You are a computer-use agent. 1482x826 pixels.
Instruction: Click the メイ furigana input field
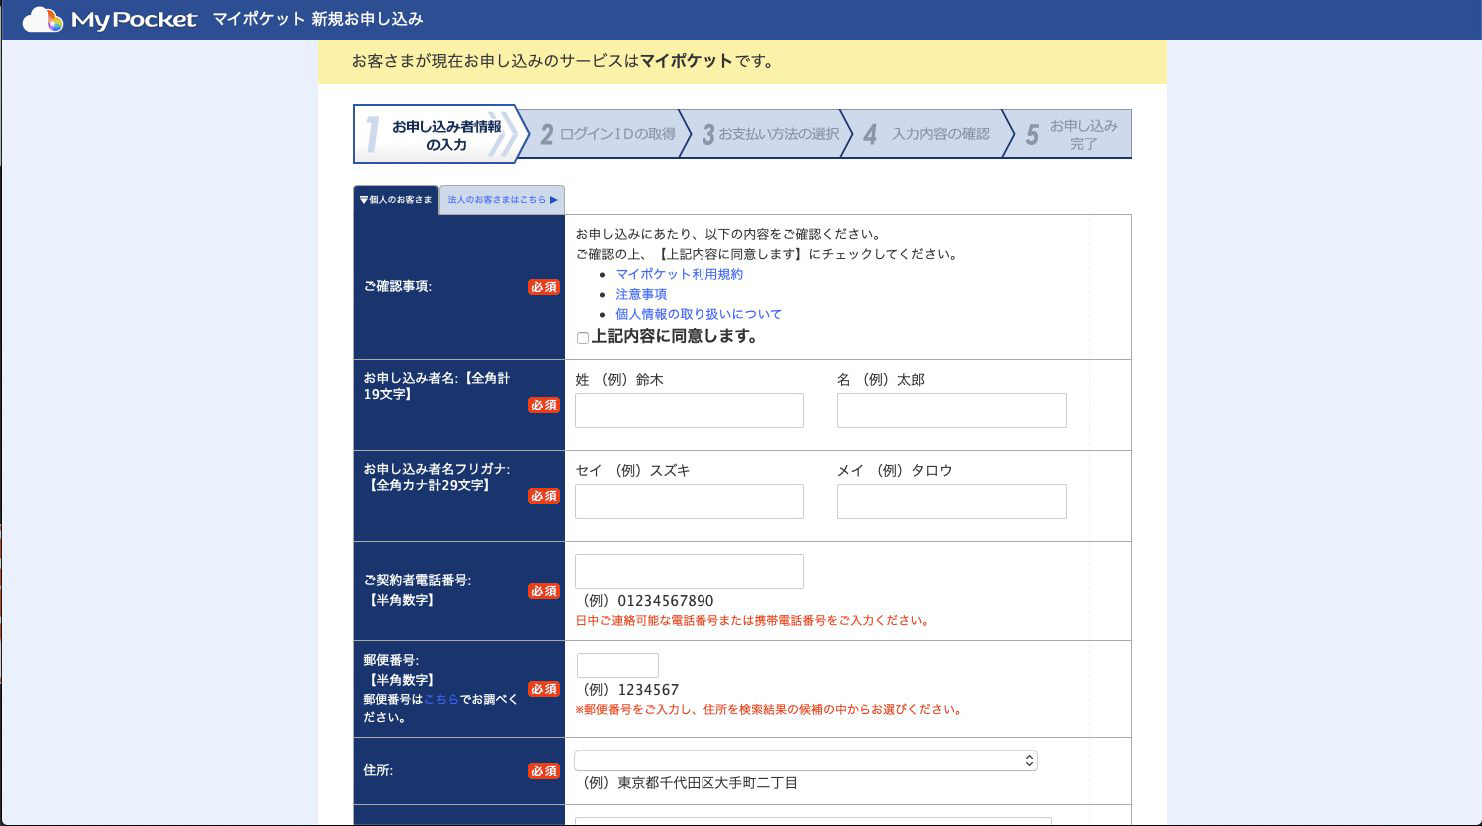pos(952,502)
